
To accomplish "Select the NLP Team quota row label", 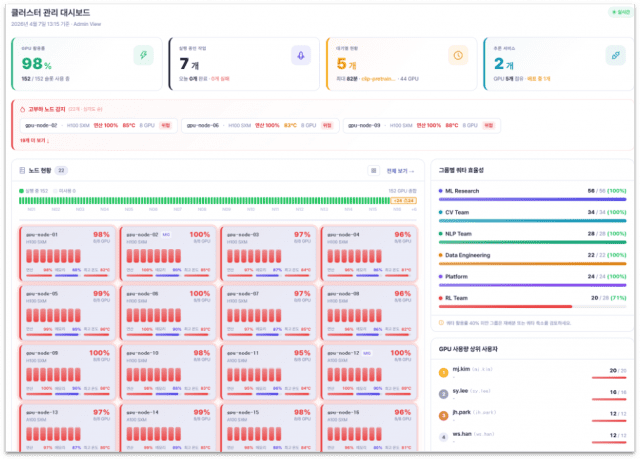I will click(x=458, y=234).
